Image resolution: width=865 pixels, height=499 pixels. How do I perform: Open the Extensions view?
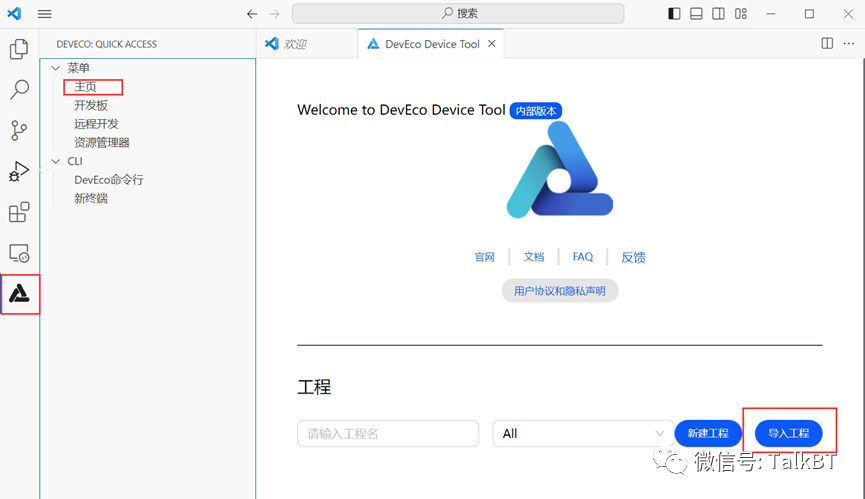click(19, 212)
